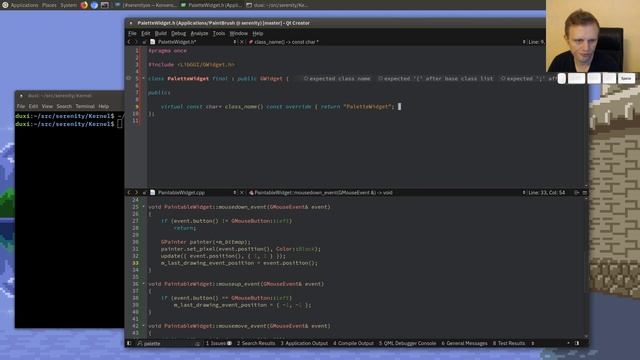Open the 5 QML Debugger Console pane
The height and width of the screenshot is (360, 640).
407,343
